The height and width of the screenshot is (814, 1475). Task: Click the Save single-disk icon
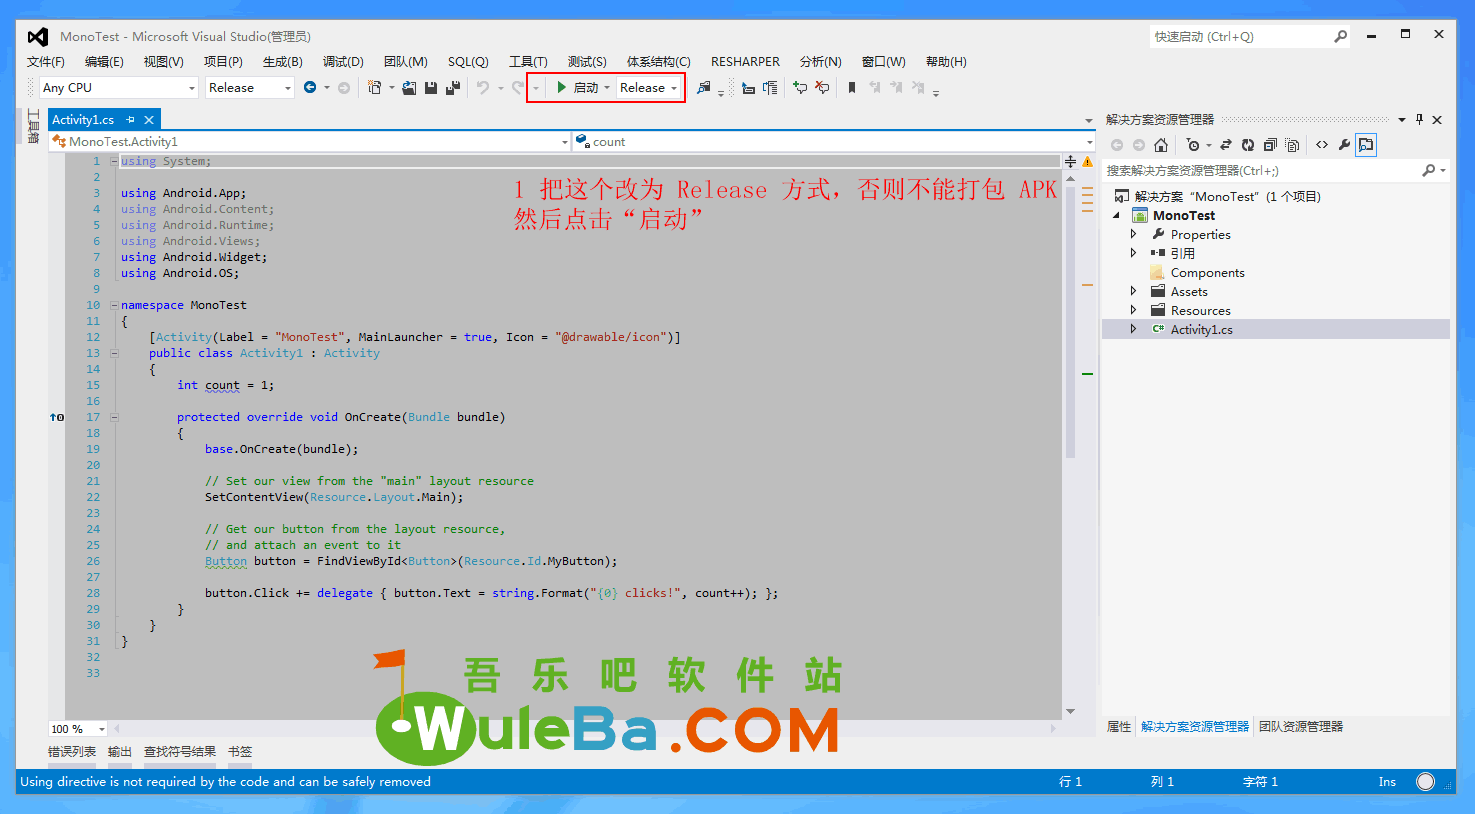[x=431, y=88]
